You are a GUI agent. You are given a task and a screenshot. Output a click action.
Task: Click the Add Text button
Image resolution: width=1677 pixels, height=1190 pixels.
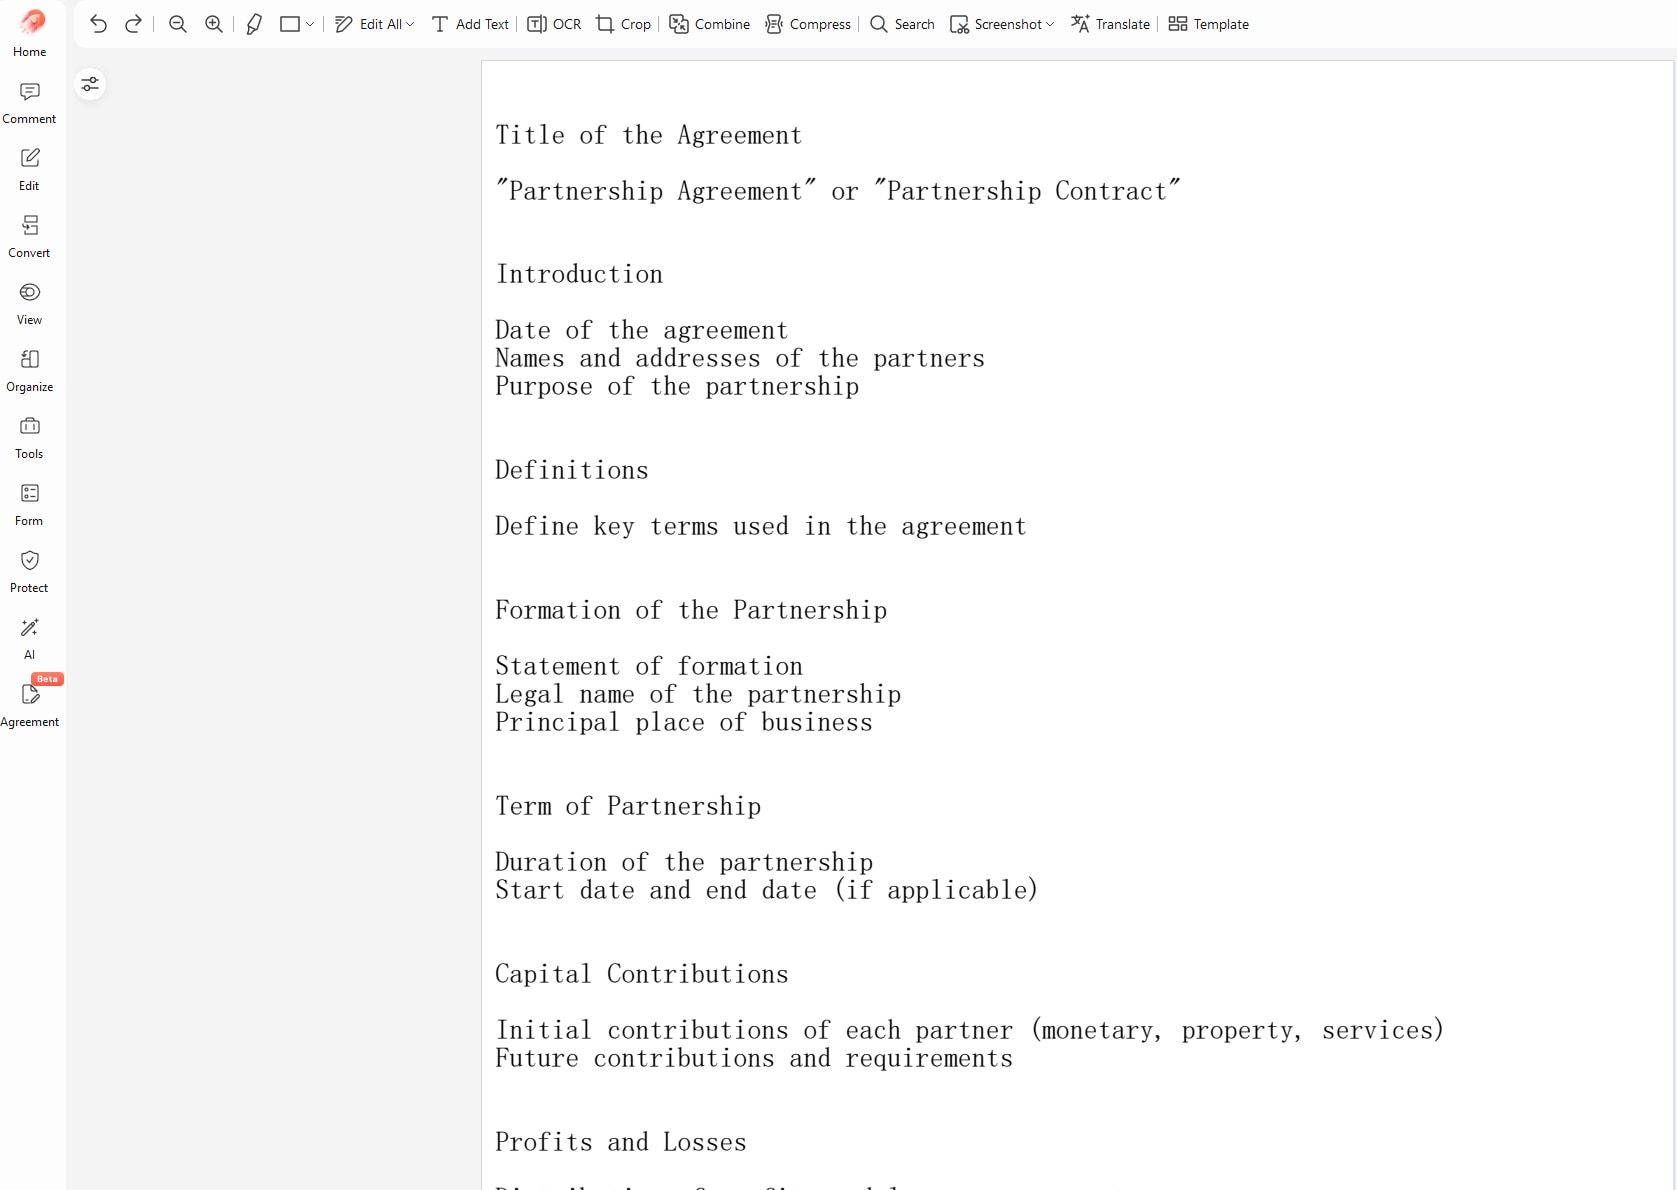click(469, 24)
